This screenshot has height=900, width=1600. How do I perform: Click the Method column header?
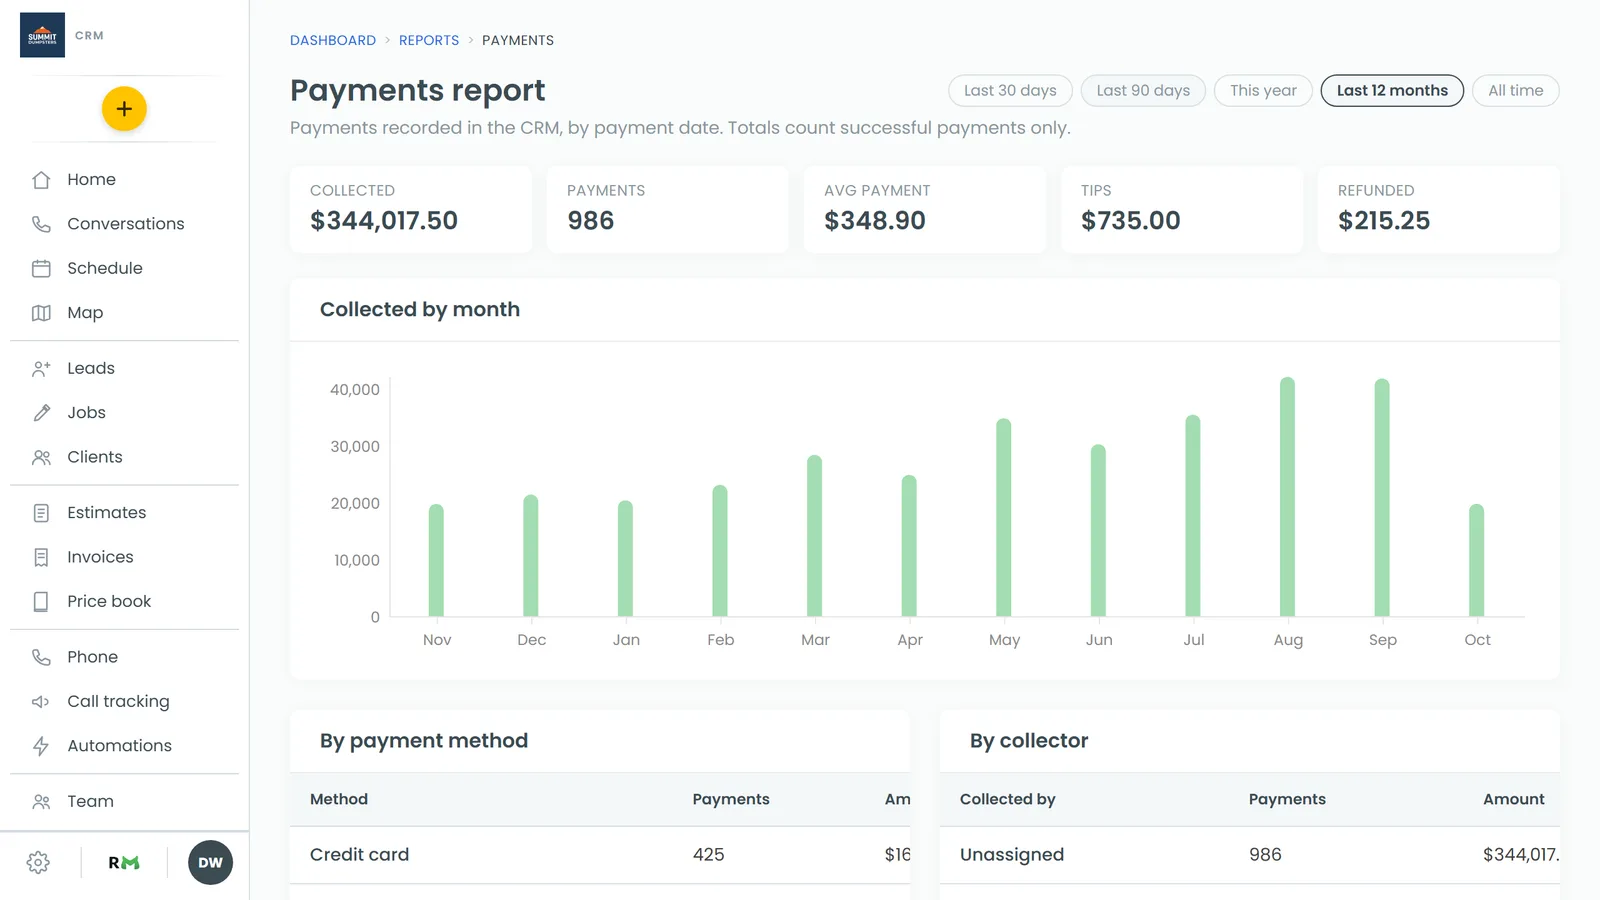(339, 799)
